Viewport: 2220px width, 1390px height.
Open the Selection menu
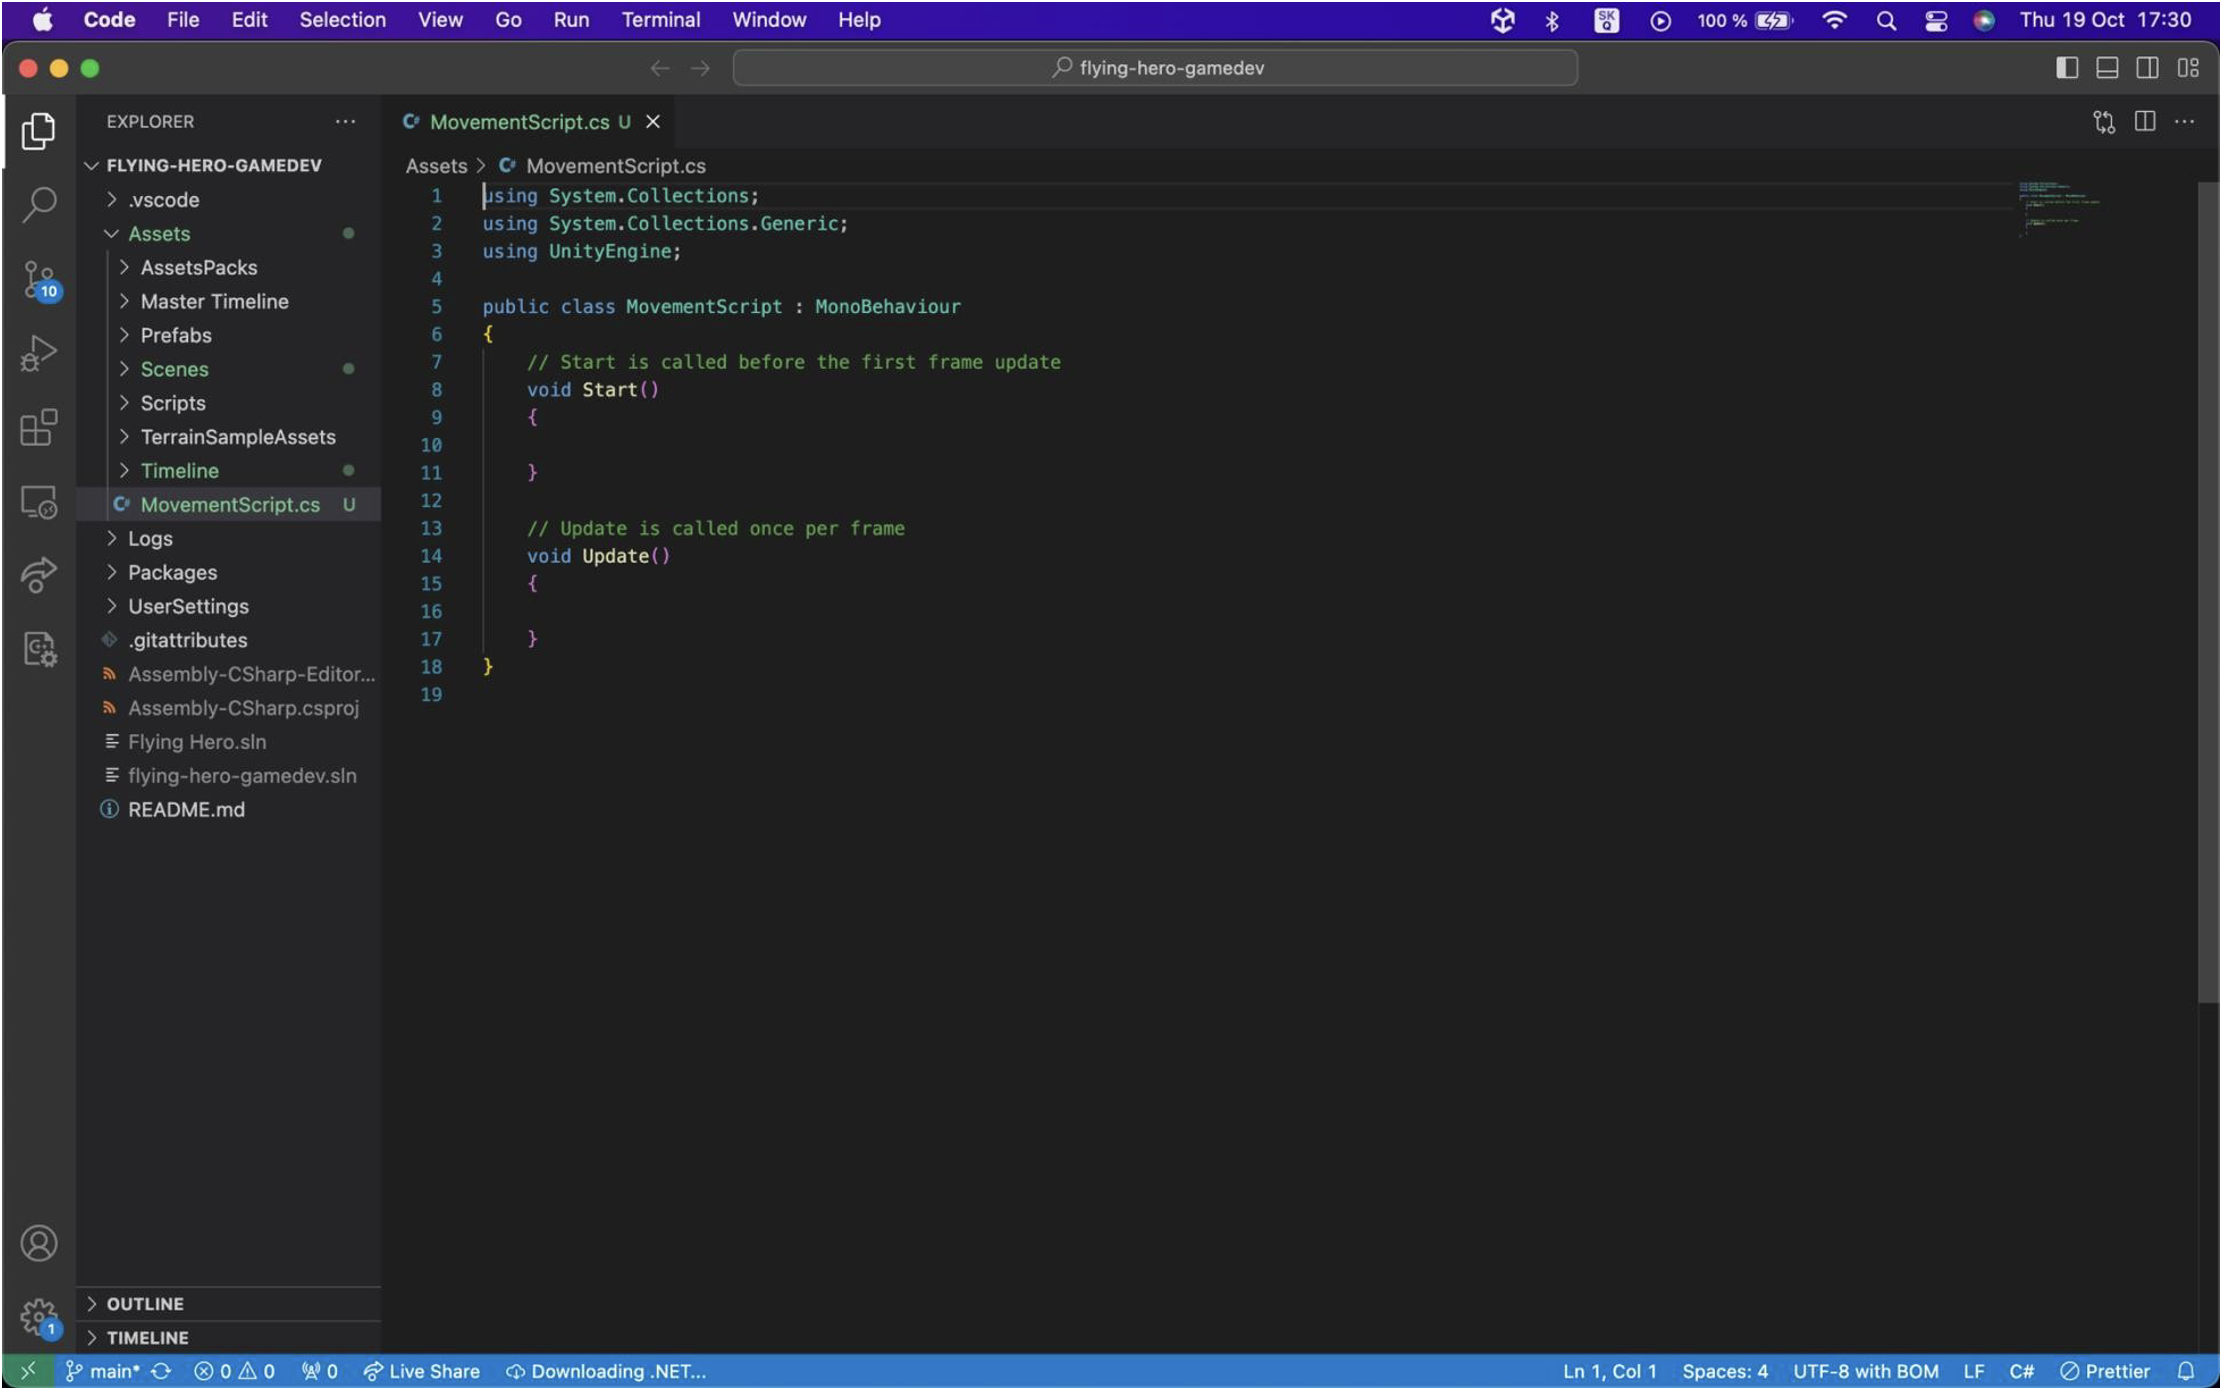coord(342,20)
